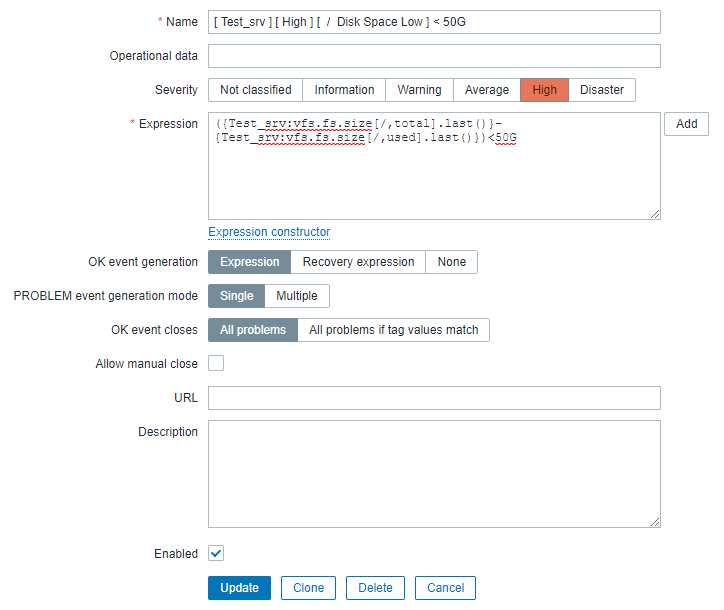The width and height of the screenshot is (724, 610).
Task: Click the URL input field
Action: click(x=434, y=398)
